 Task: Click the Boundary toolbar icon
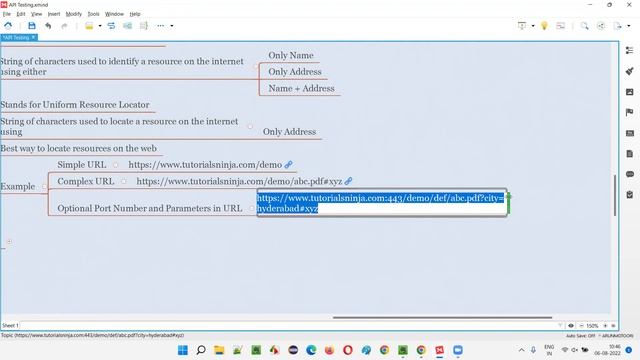127,26
